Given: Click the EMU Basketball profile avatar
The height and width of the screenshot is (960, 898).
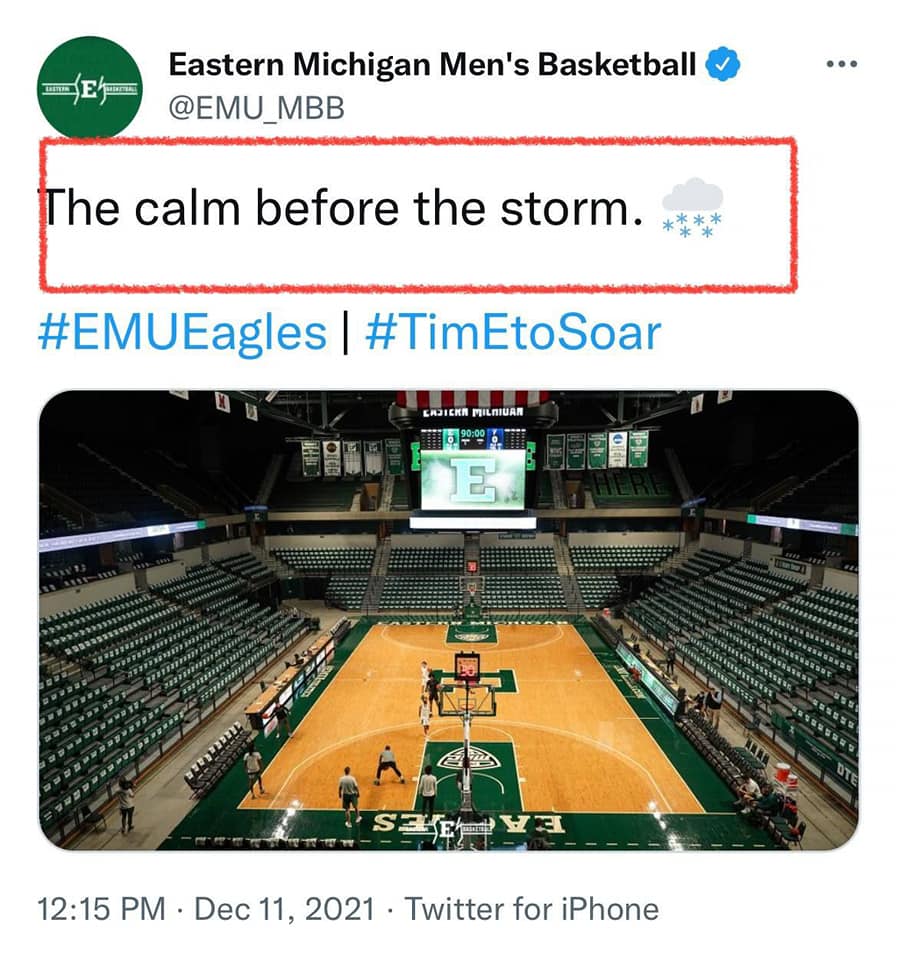Looking at the screenshot, I should coord(89,87).
